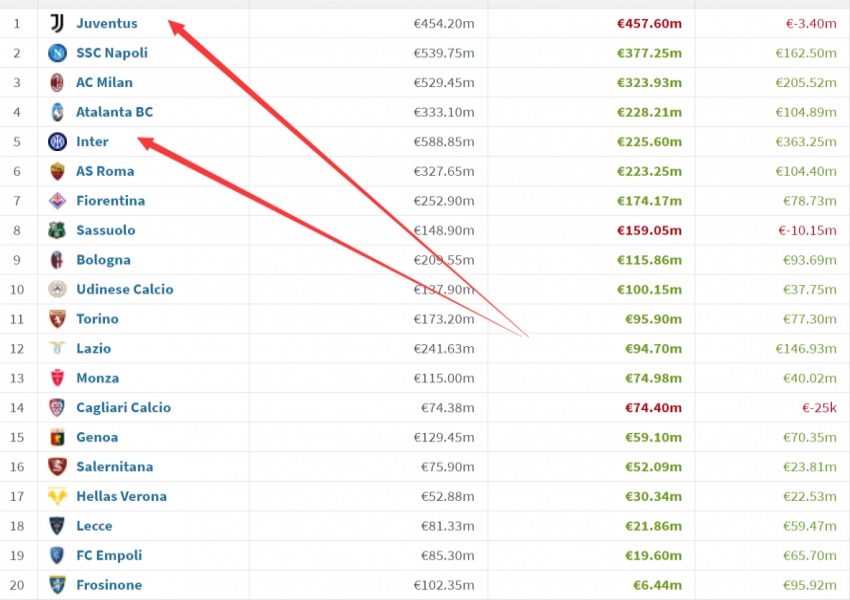Open the AS Roma crest
This screenshot has height=600, width=850.
pyautogui.click(x=55, y=171)
